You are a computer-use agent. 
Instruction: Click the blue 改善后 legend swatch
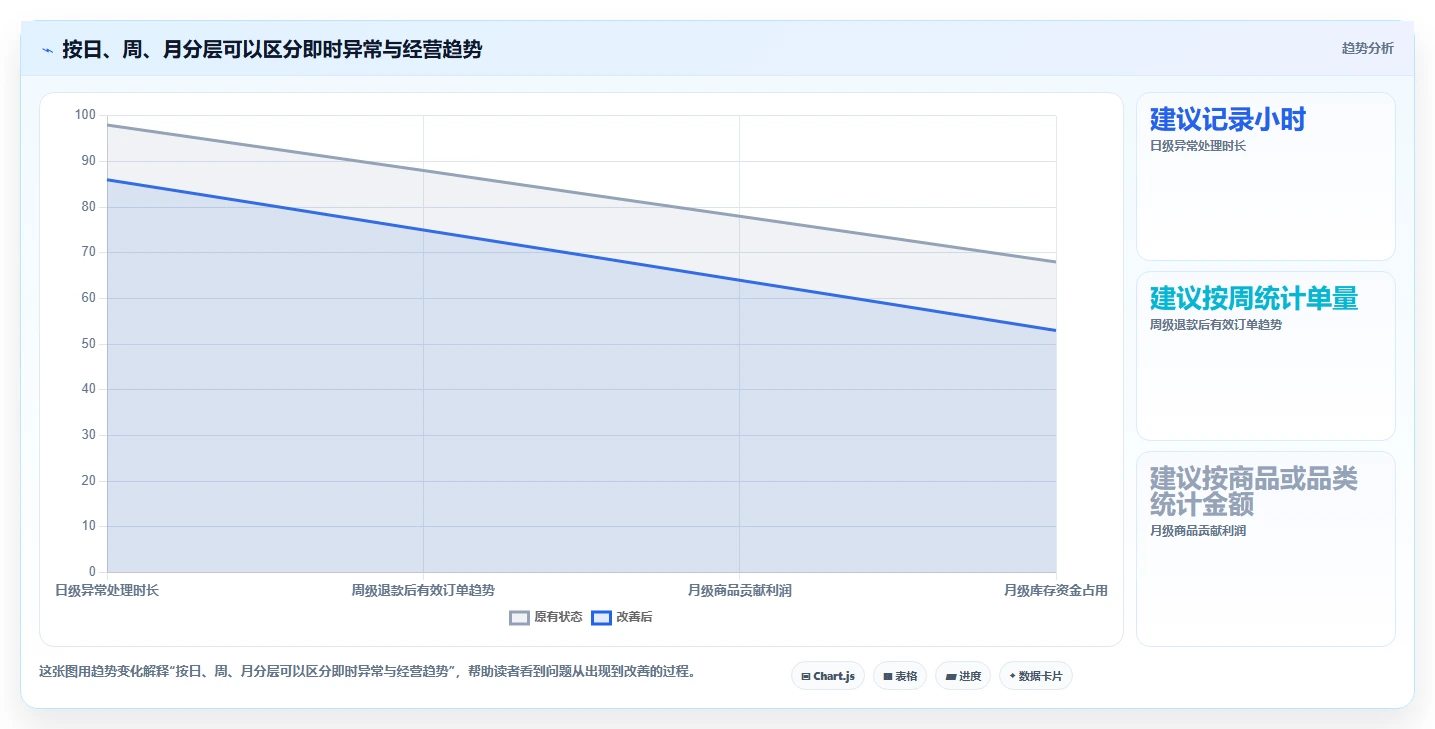601,618
